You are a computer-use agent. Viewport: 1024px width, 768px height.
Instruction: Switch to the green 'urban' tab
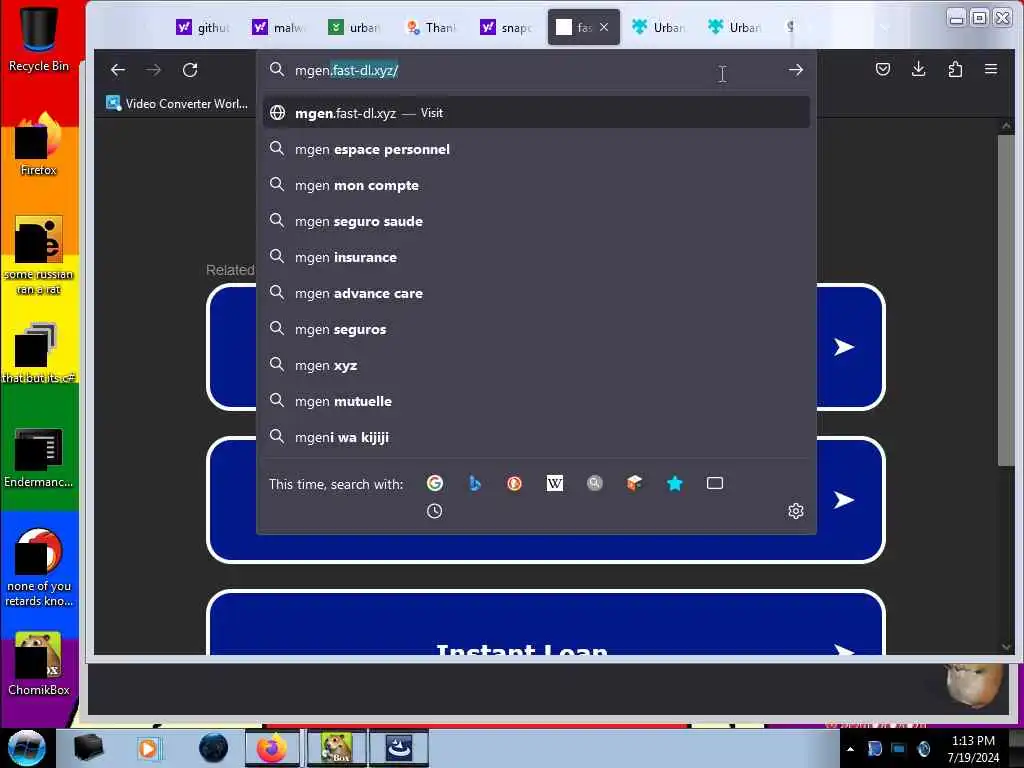coord(355,27)
